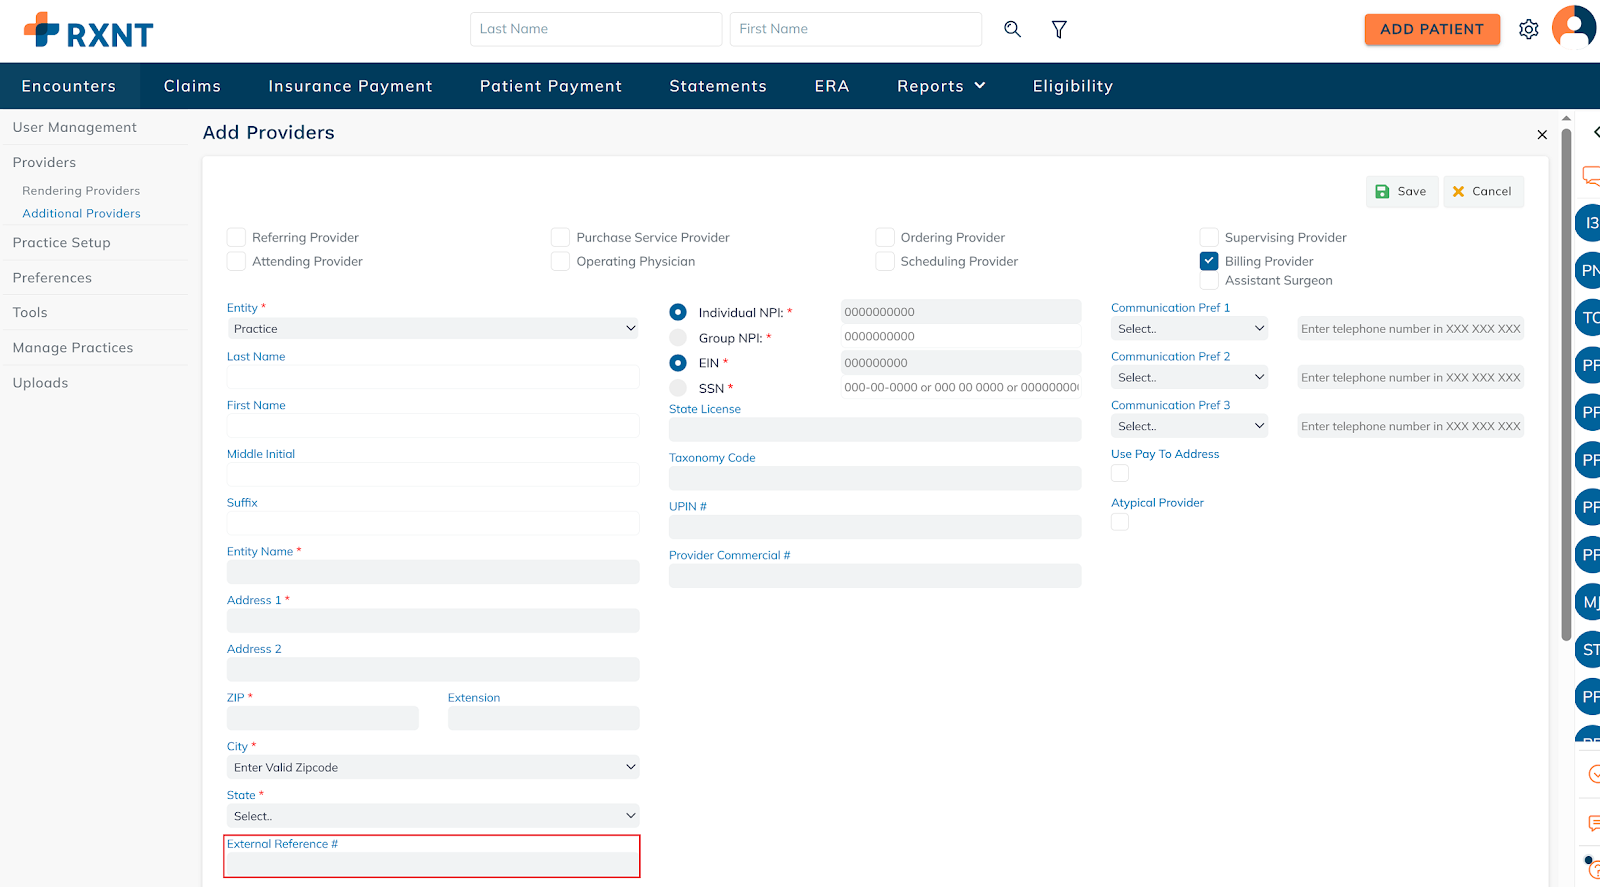Click the RXNT logo
1600x887 pixels.
[88, 31]
